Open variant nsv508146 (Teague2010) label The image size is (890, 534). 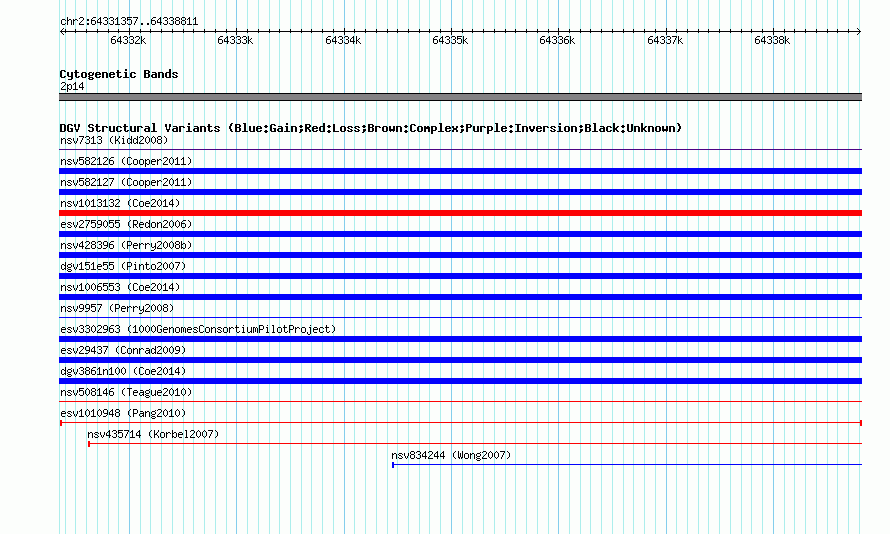click(x=126, y=392)
